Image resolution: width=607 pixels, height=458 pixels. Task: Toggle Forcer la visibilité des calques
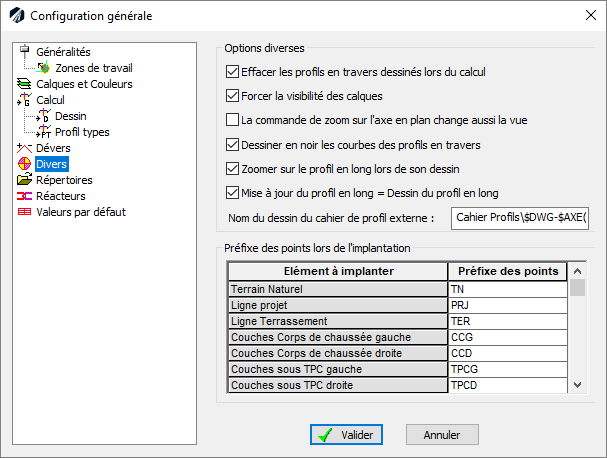(x=232, y=97)
